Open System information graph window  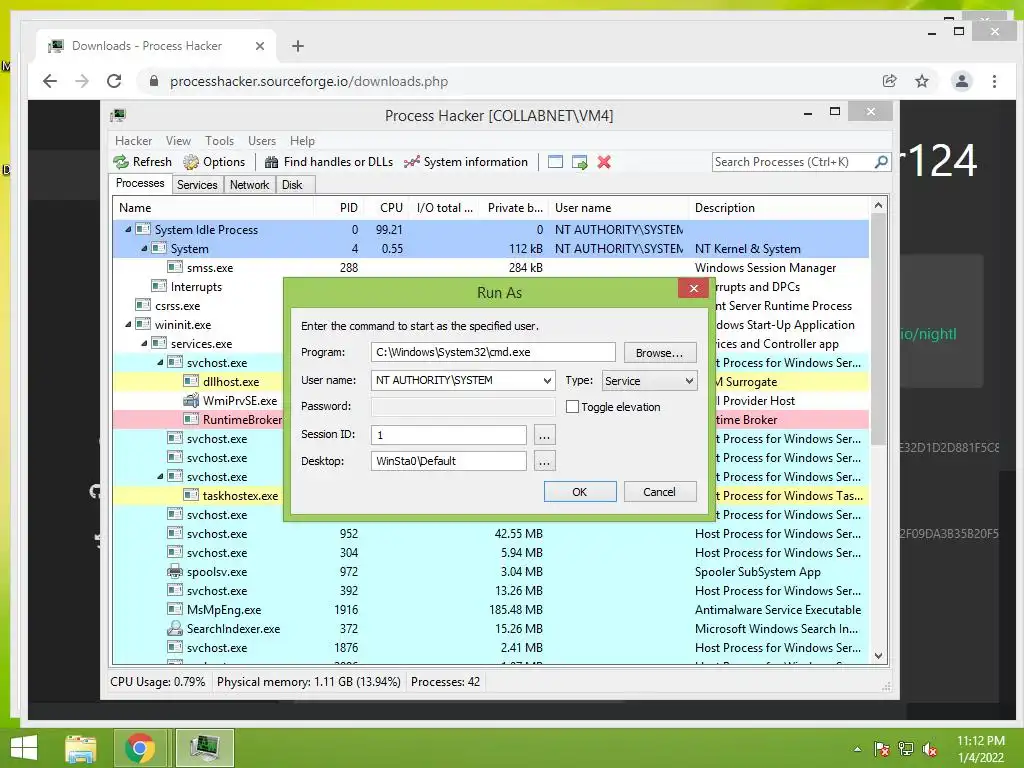click(x=466, y=162)
